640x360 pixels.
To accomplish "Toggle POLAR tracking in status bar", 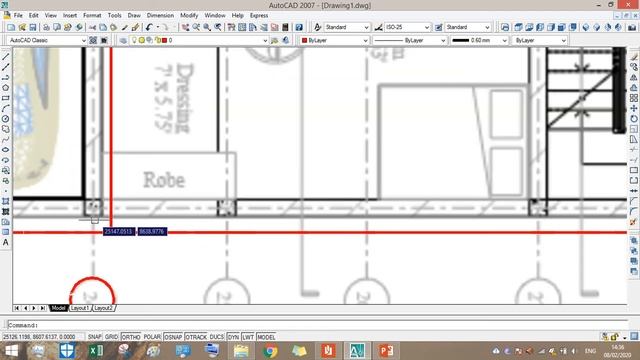I will pyautogui.click(x=152, y=337).
